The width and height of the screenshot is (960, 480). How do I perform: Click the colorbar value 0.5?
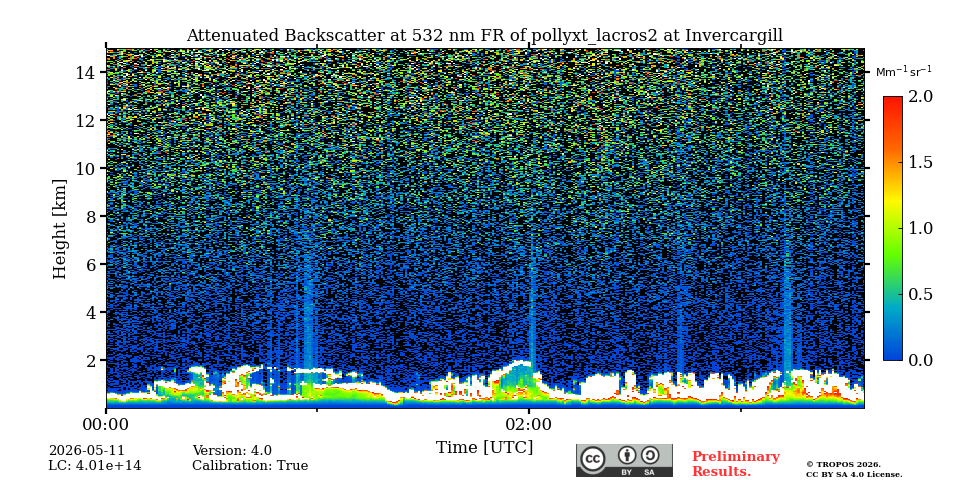[x=920, y=294]
